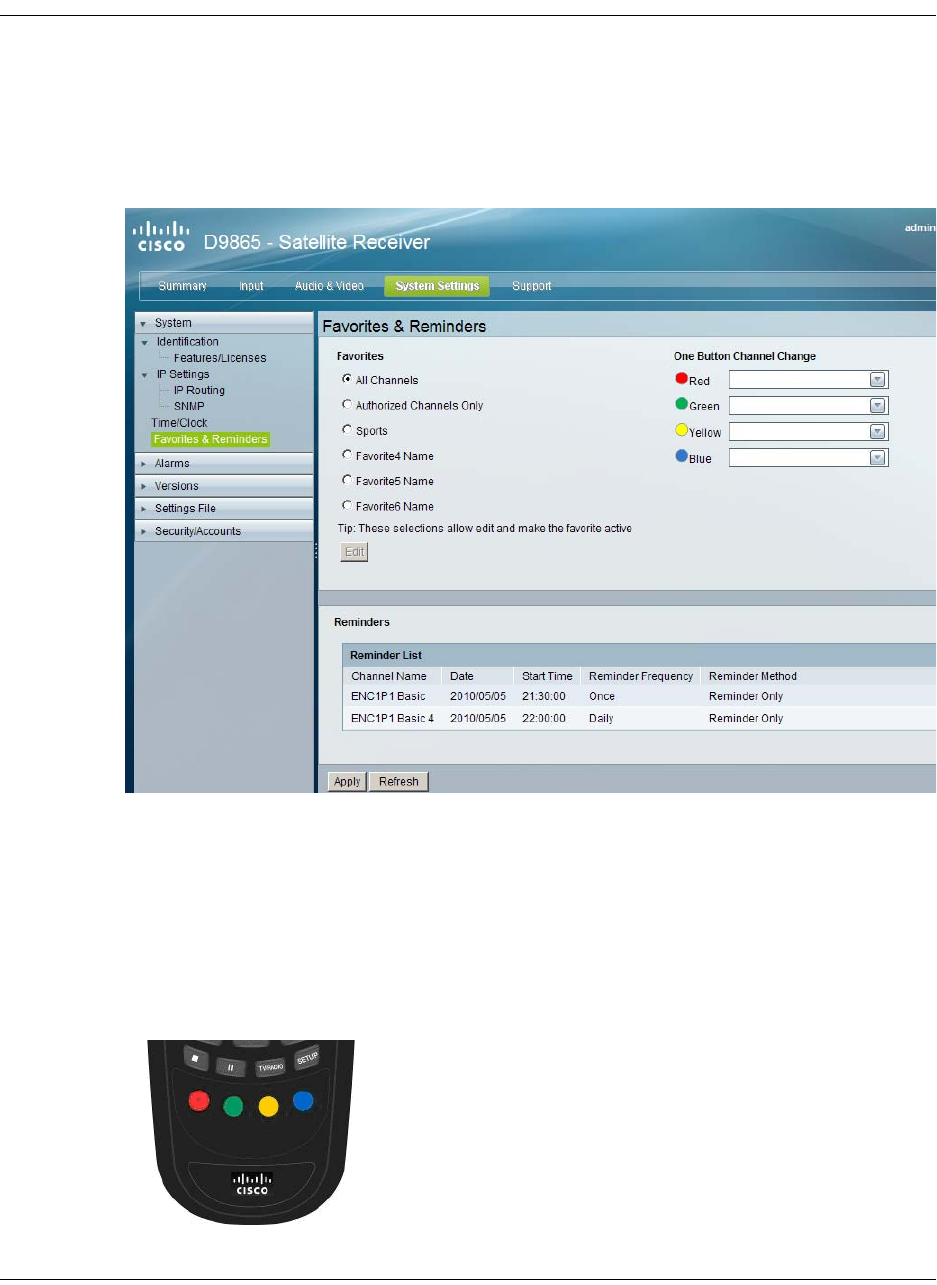Viewport: 937px width, 1285px height.
Task: Select the Sports favorite radio button
Action: tap(347, 430)
